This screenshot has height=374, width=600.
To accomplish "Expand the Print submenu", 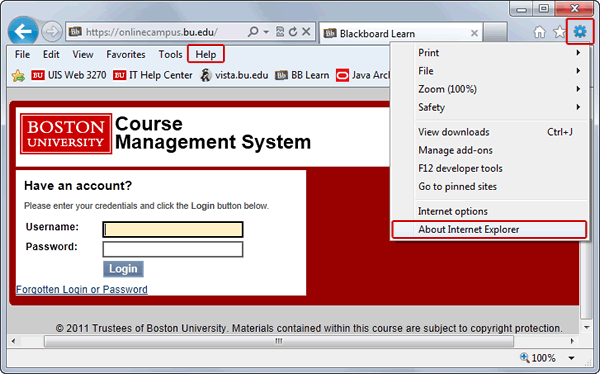I will tap(489, 53).
